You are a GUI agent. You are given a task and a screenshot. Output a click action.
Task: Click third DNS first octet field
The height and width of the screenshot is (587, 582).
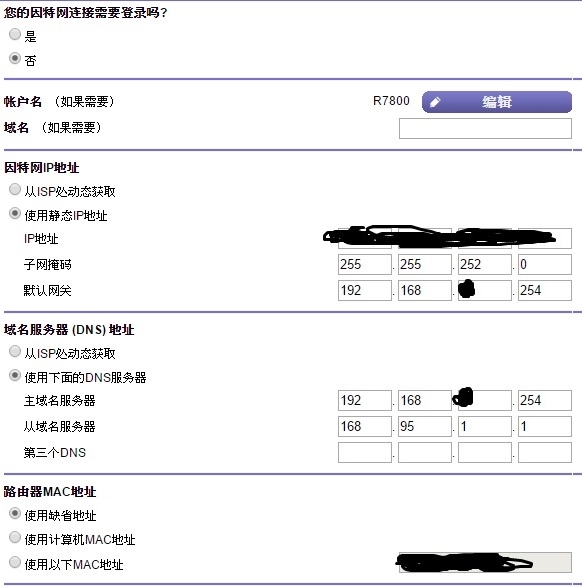pyautogui.click(x=365, y=453)
